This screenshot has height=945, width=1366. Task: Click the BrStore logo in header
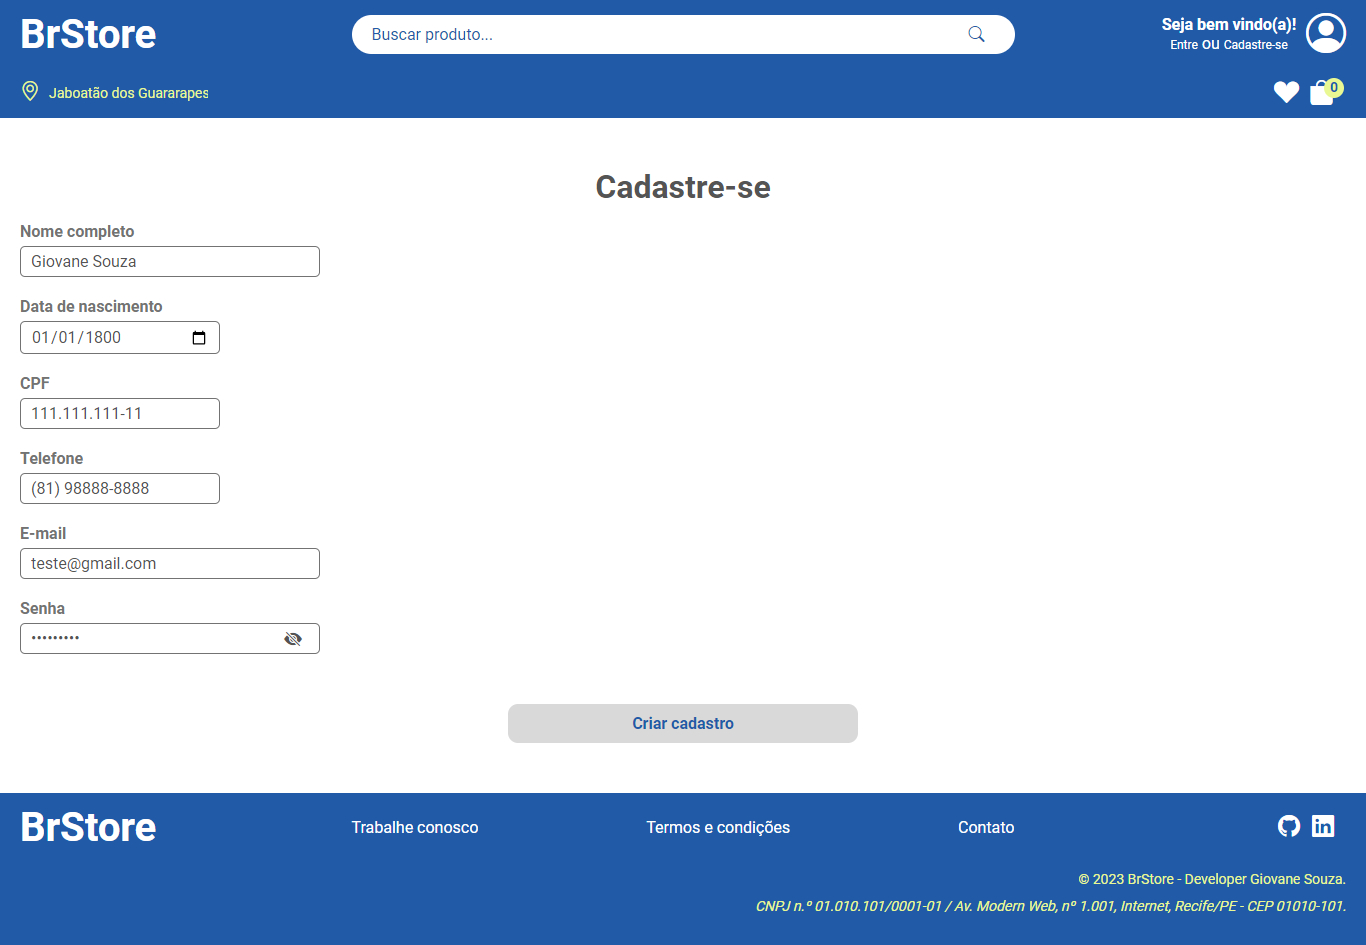88,34
